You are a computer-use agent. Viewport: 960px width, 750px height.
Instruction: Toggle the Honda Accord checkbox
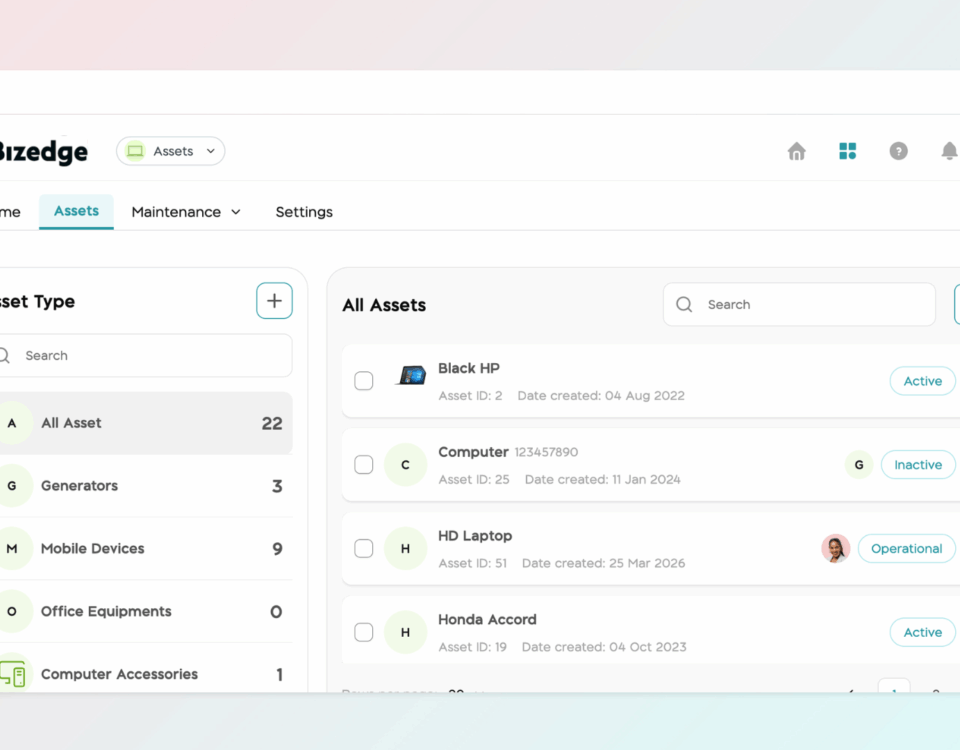pyautogui.click(x=364, y=632)
